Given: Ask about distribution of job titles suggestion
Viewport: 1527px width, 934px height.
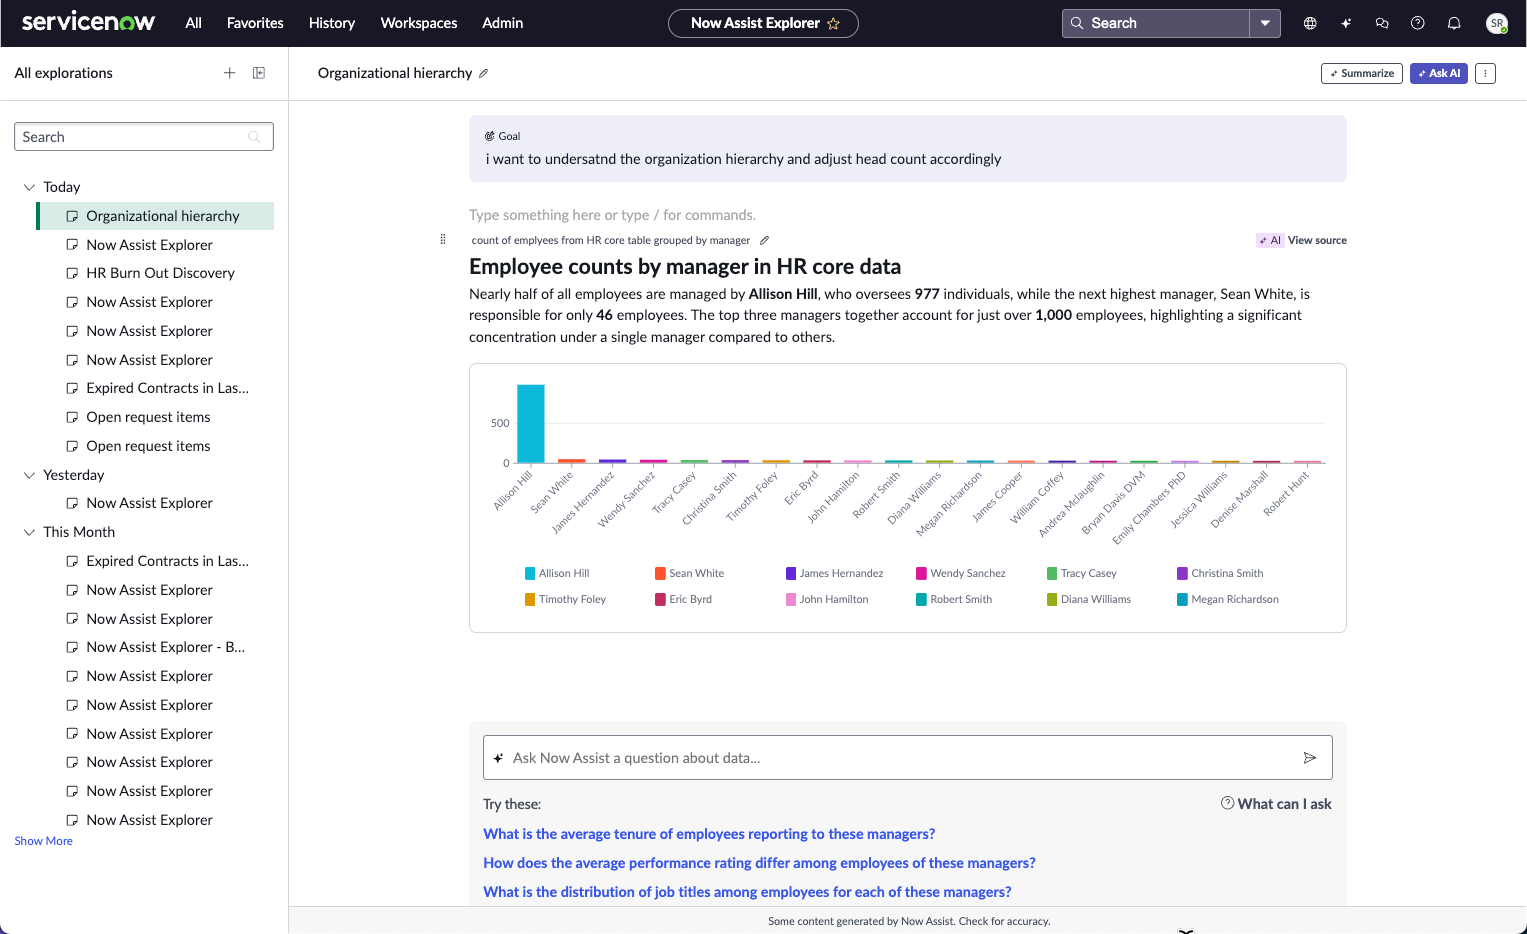Looking at the screenshot, I should tap(747, 892).
